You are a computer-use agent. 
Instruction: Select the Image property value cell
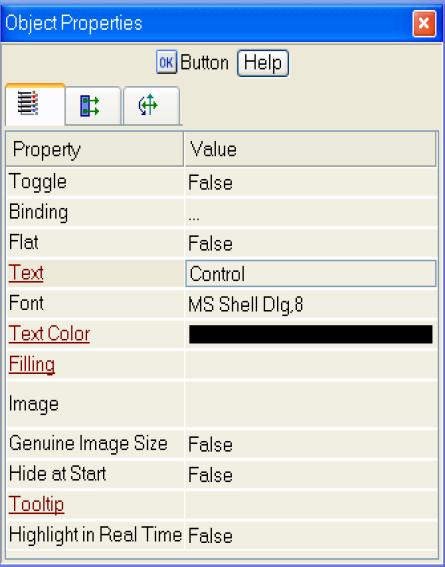click(311, 404)
